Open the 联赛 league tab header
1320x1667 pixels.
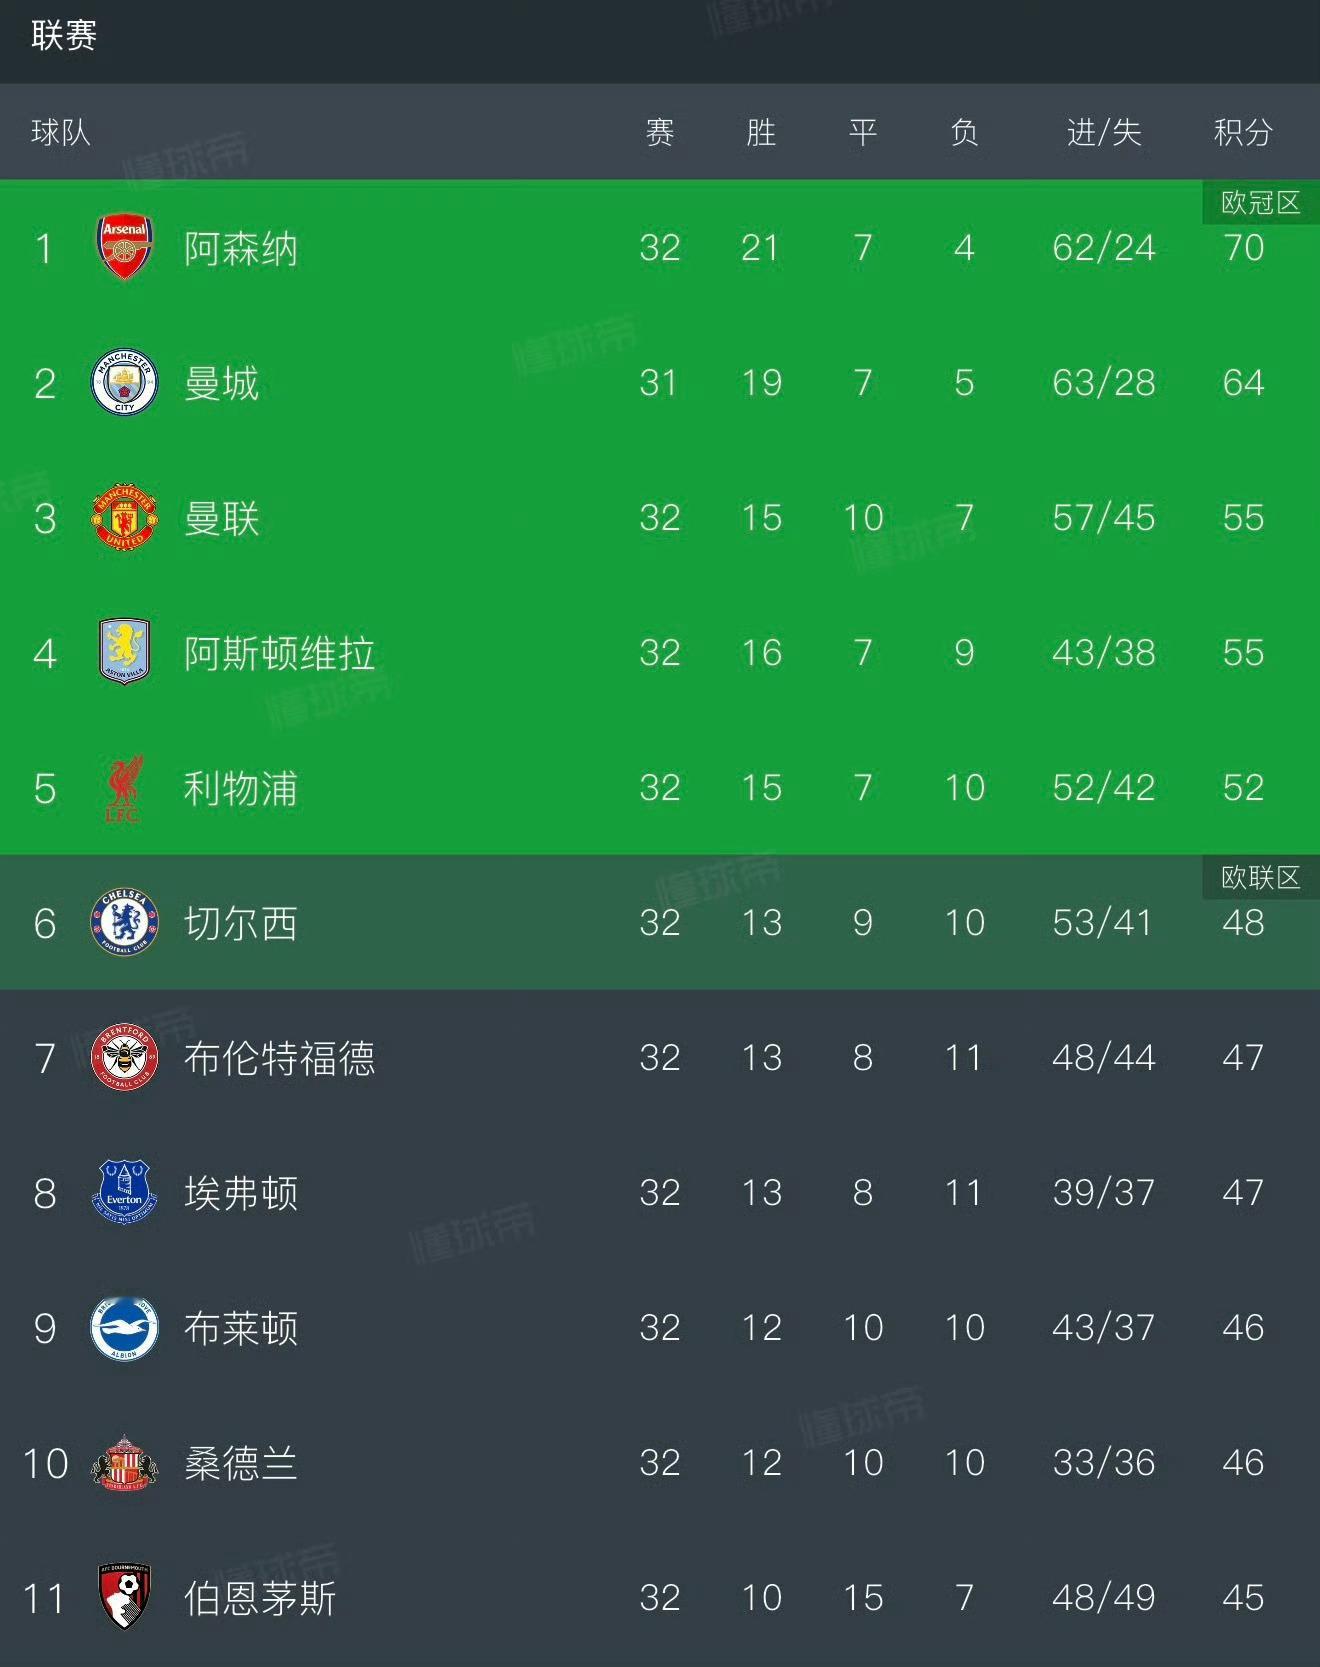pos(64,36)
